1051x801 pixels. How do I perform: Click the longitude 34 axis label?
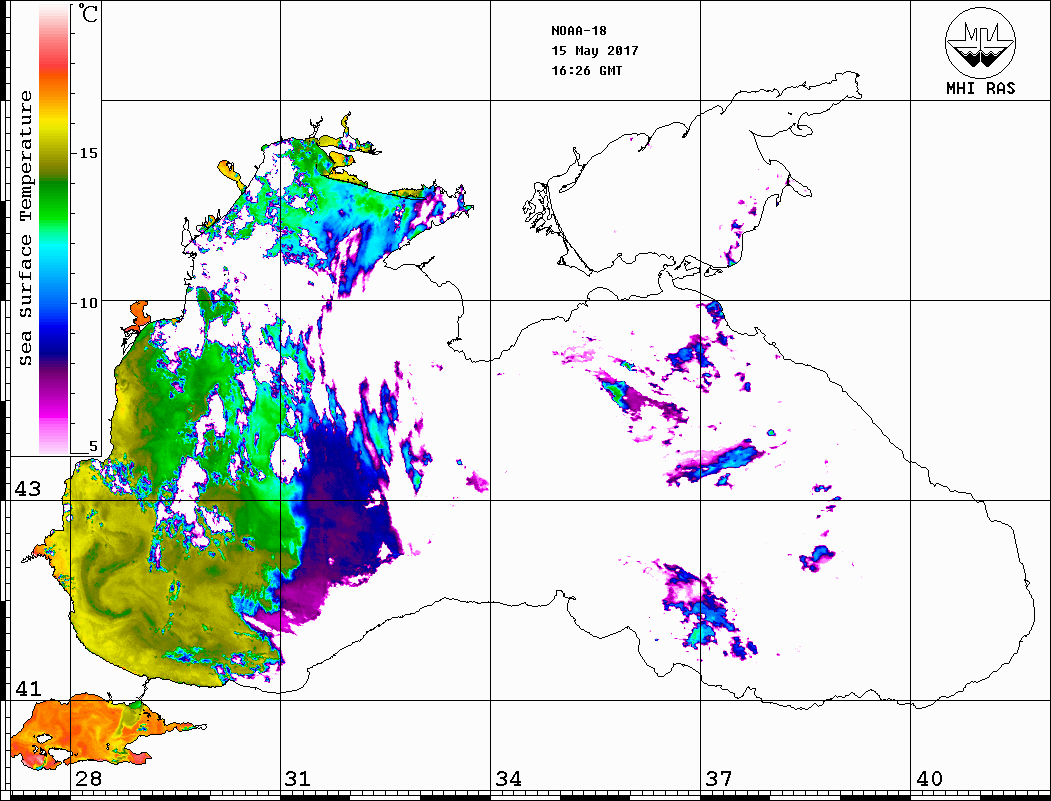click(508, 778)
